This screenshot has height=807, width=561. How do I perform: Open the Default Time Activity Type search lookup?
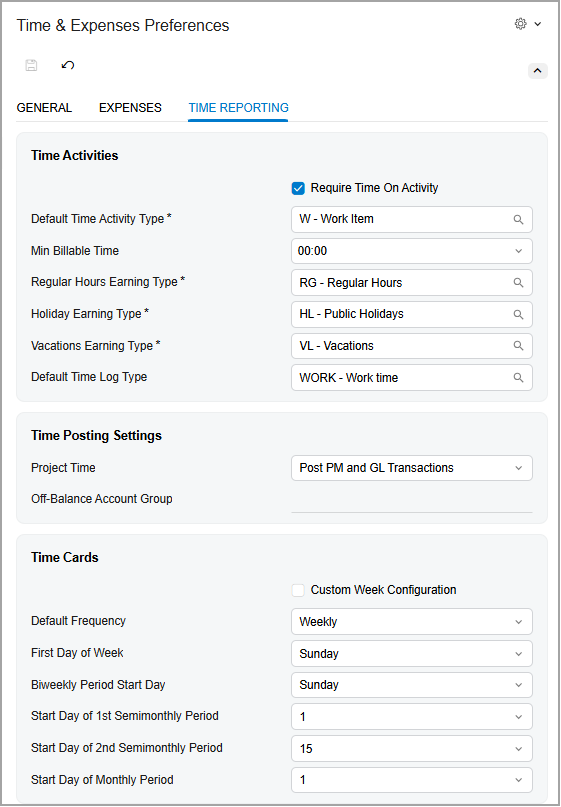518,220
